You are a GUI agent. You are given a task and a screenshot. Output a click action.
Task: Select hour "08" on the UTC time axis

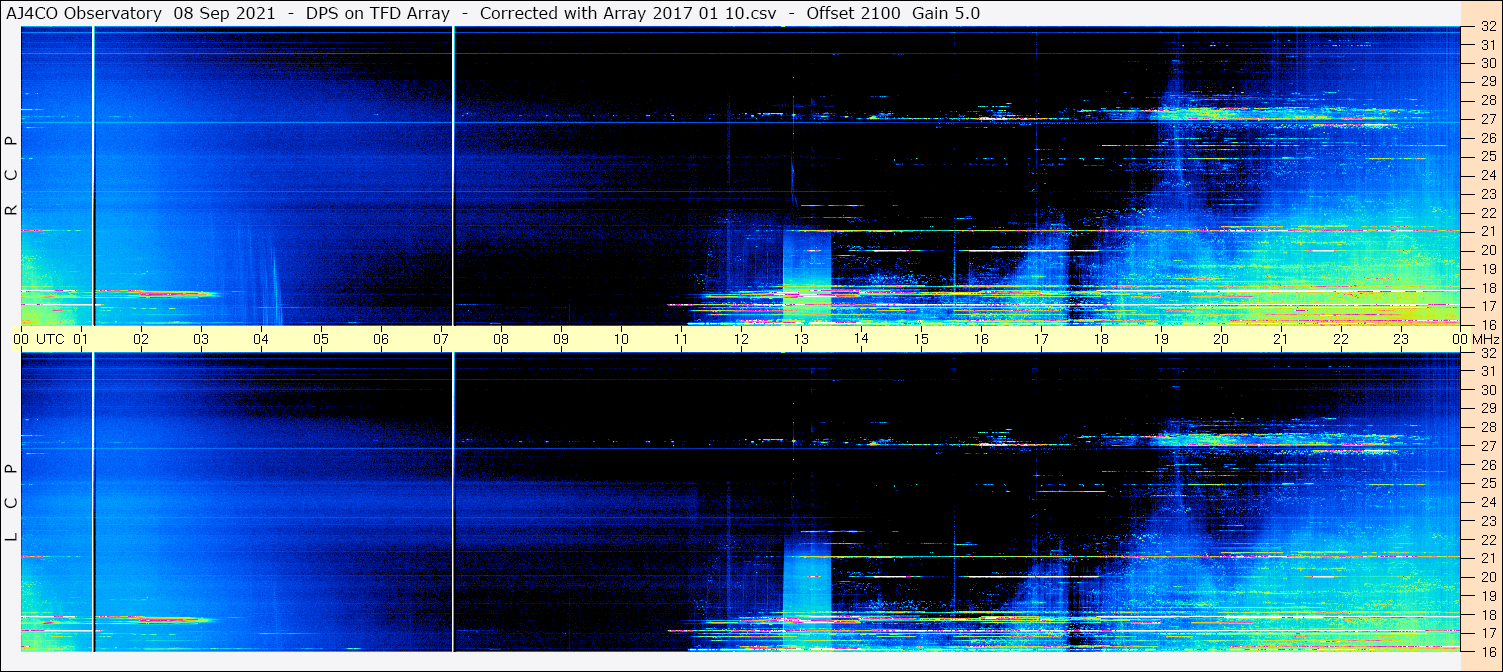501,339
